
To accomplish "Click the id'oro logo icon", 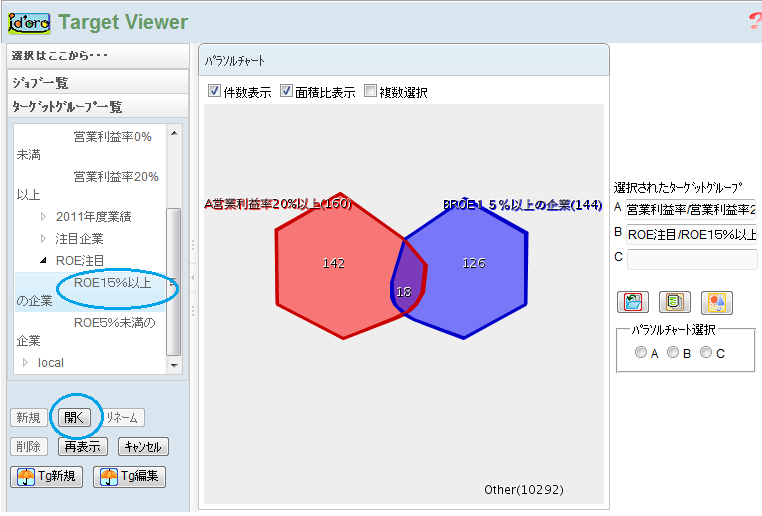I will coord(28,21).
